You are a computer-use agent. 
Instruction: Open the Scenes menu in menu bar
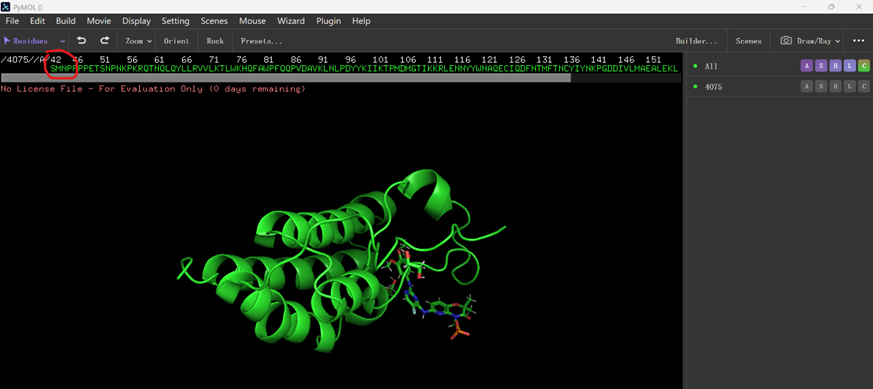[214, 21]
